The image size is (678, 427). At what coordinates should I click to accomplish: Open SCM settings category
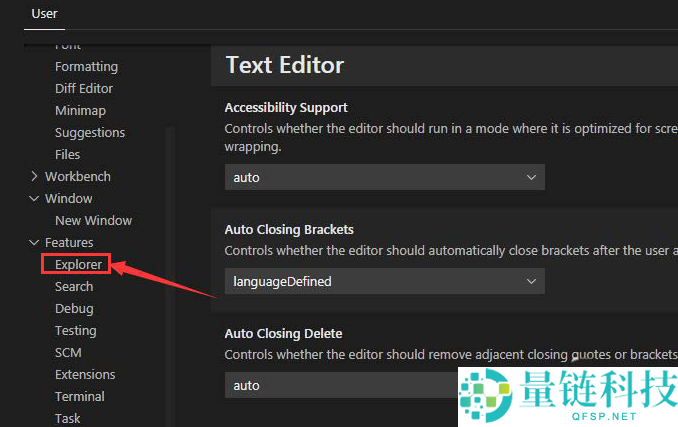[68, 353]
